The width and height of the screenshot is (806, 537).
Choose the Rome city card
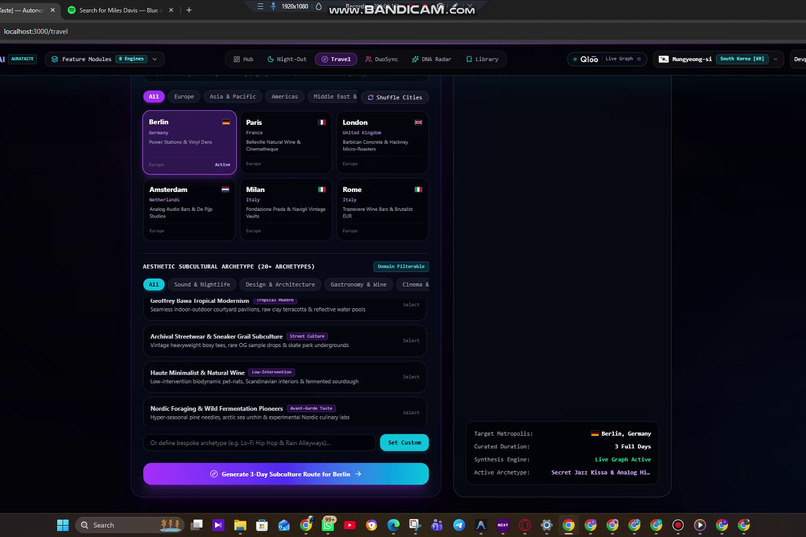[x=382, y=210]
